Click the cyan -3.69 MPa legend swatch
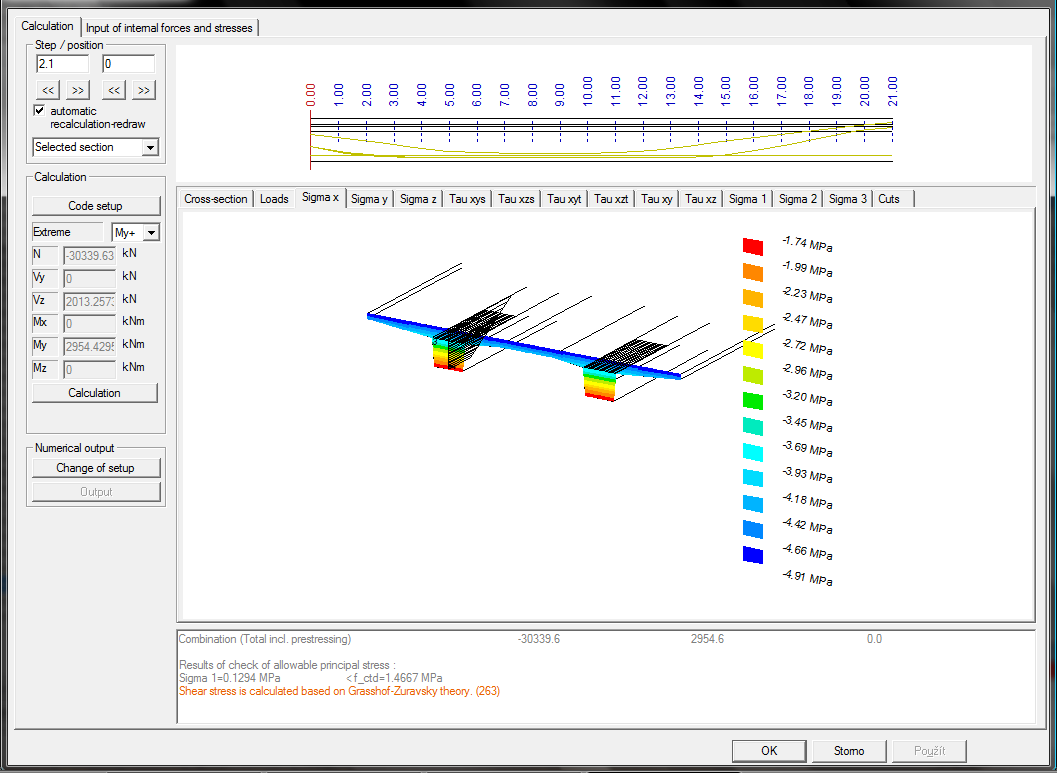This screenshot has width=1057, height=773. click(753, 452)
